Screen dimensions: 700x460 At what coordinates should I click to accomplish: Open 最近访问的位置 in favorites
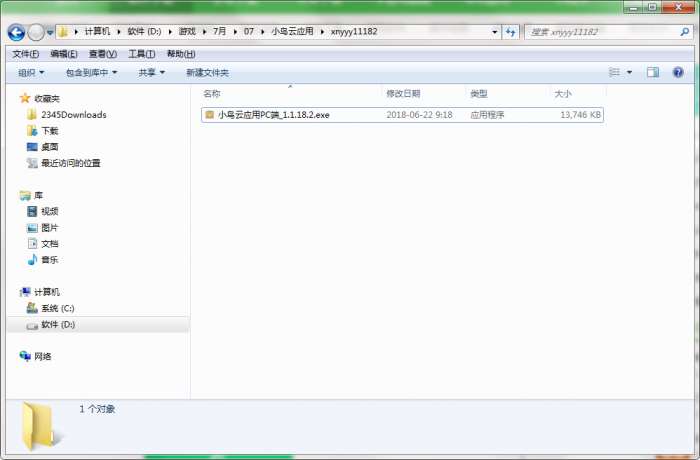[71, 163]
